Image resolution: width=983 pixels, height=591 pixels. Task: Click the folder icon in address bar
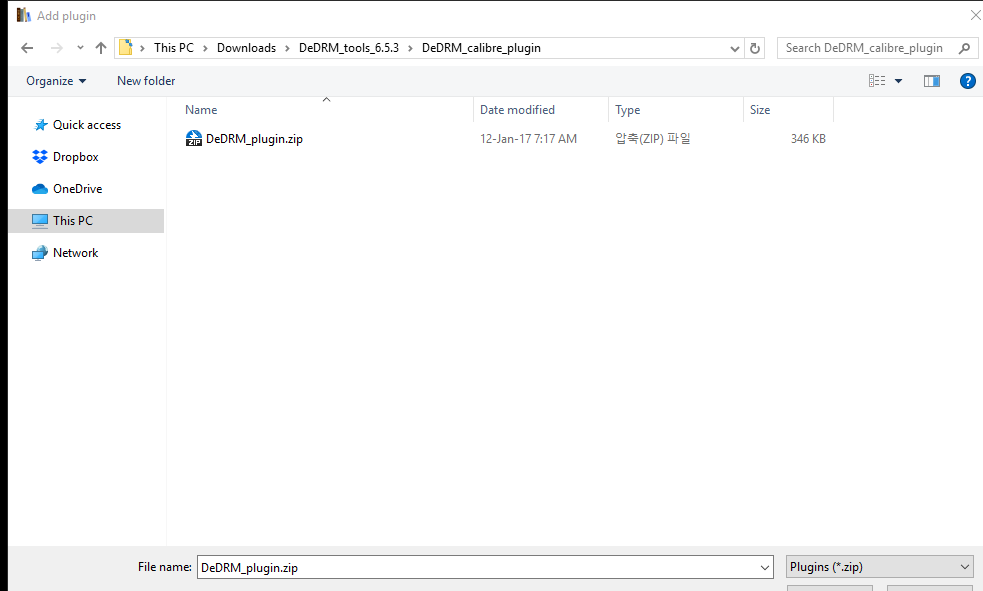click(x=125, y=48)
